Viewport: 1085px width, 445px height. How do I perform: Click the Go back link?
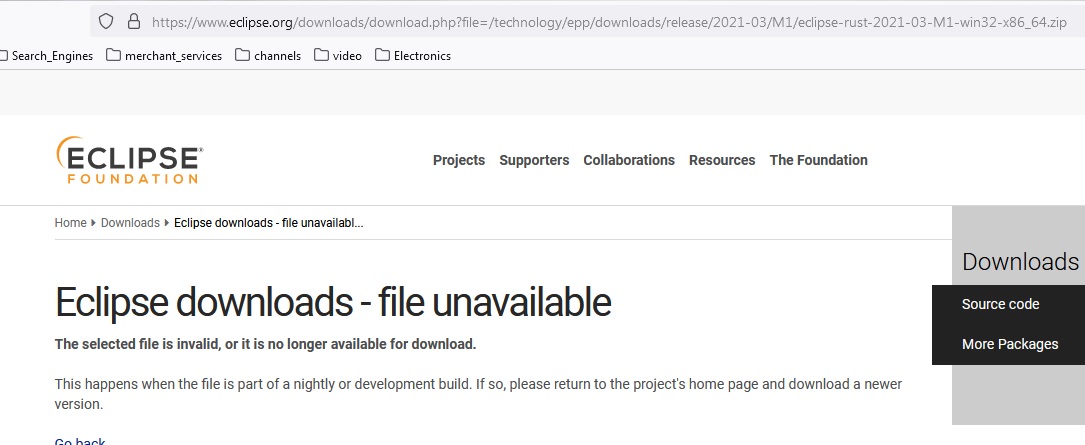[x=80, y=440]
